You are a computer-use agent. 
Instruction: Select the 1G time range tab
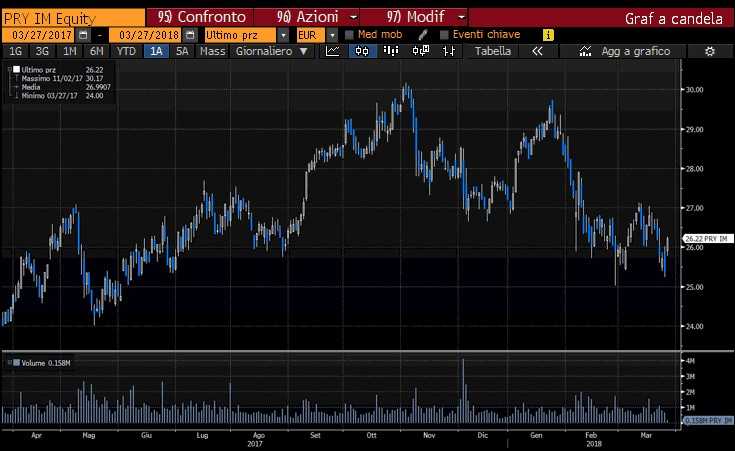tap(15, 51)
